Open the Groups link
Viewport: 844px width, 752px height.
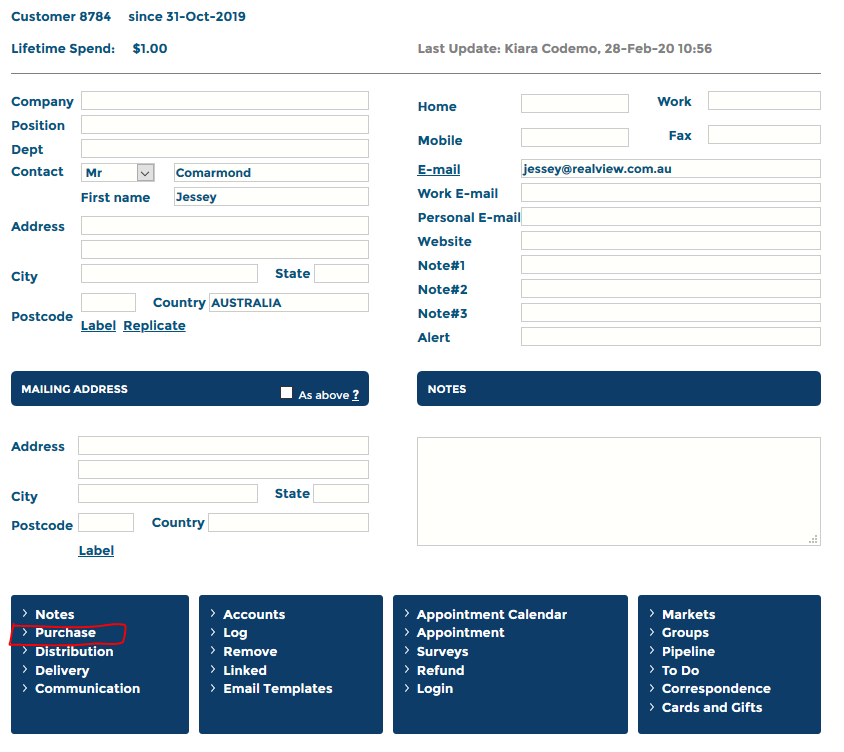[x=685, y=633]
